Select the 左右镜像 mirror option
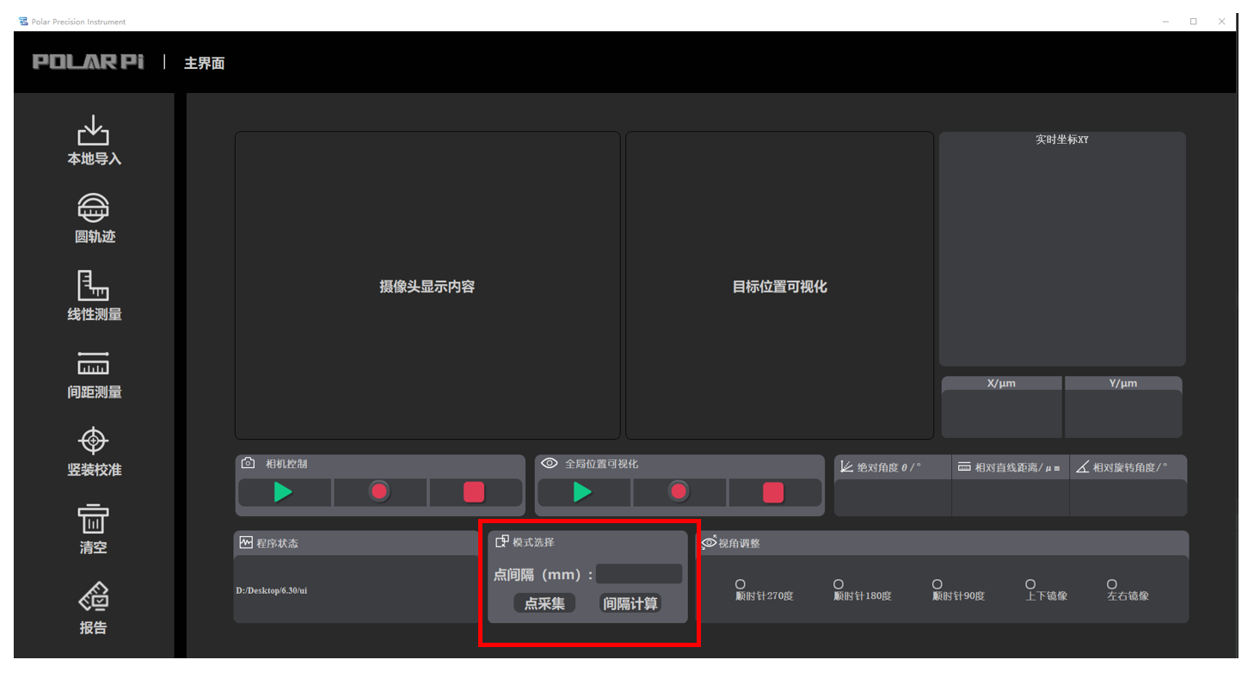1260x678 pixels. coord(1111,584)
